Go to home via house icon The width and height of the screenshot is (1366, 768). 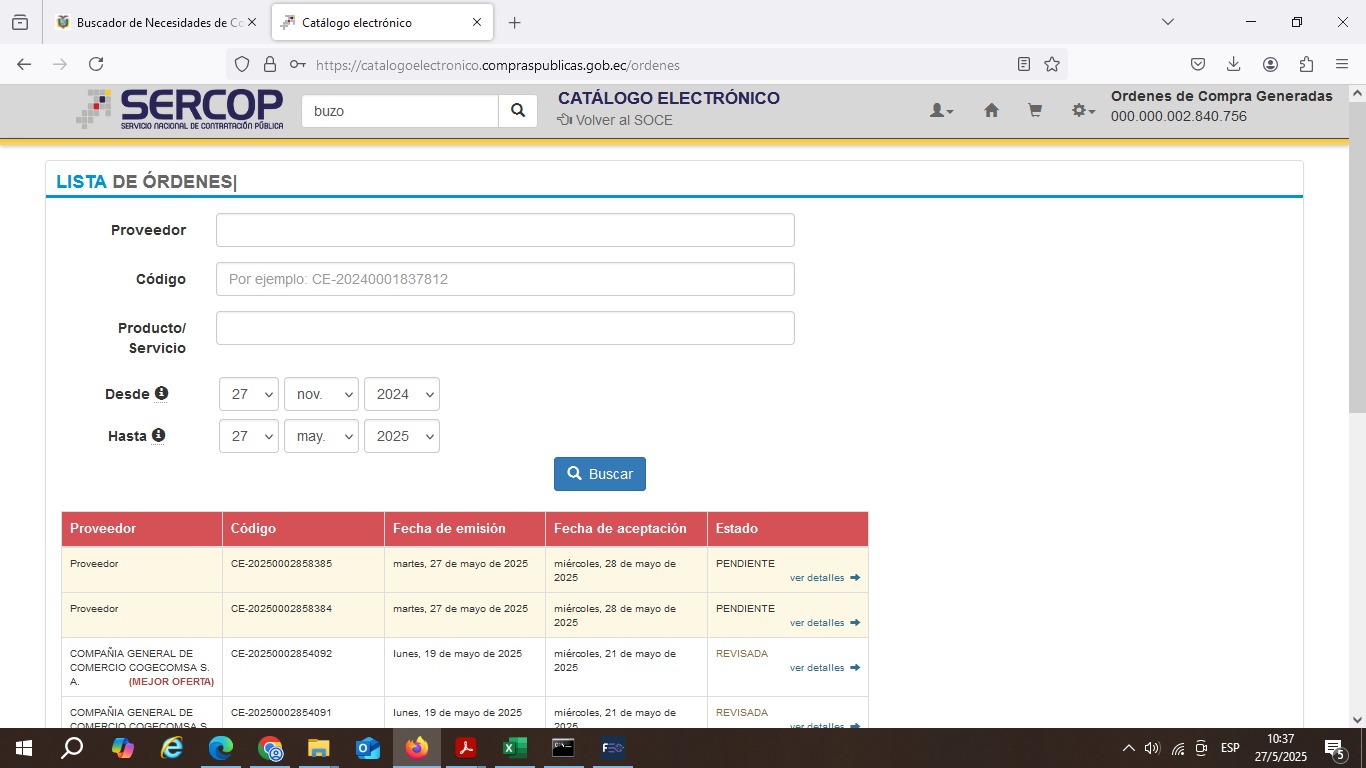(991, 111)
